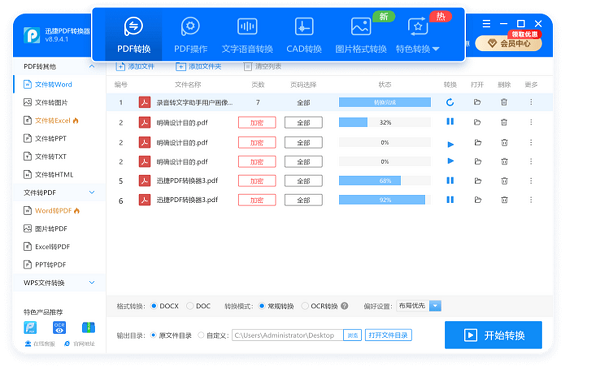The image size is (600, 369).
Task: Click the 打开文件目录 button
Action: pos(388,335)
